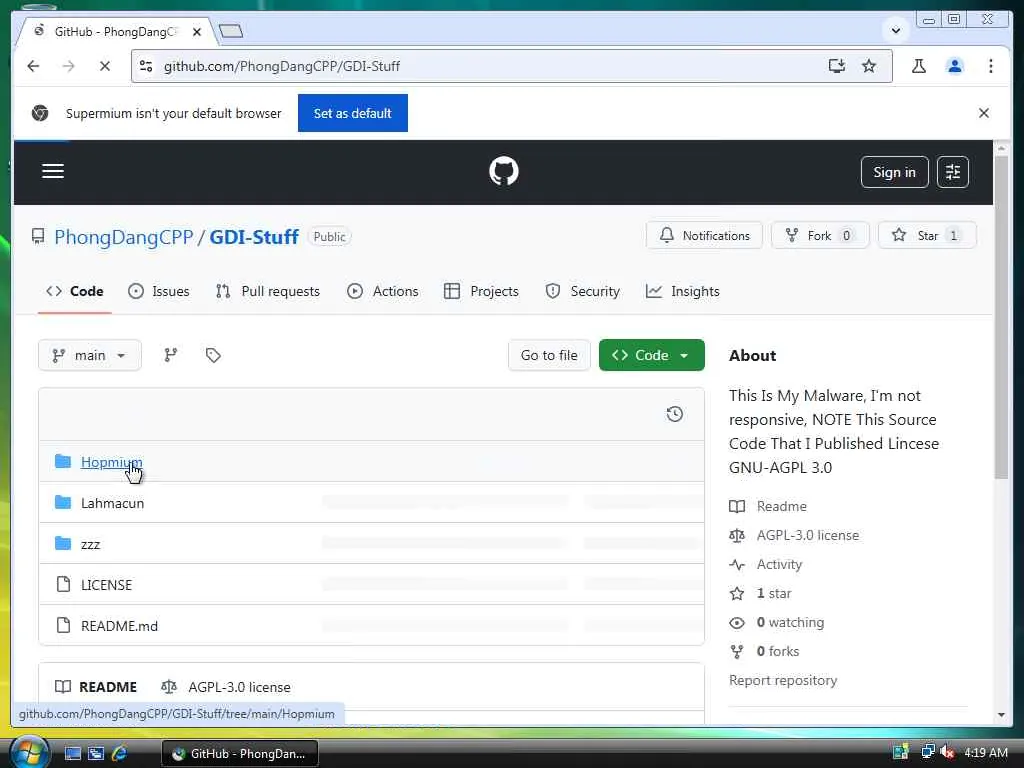Click the GitHub Octocat logo
The image size is (1024, 768).
[x=504, y=172]
